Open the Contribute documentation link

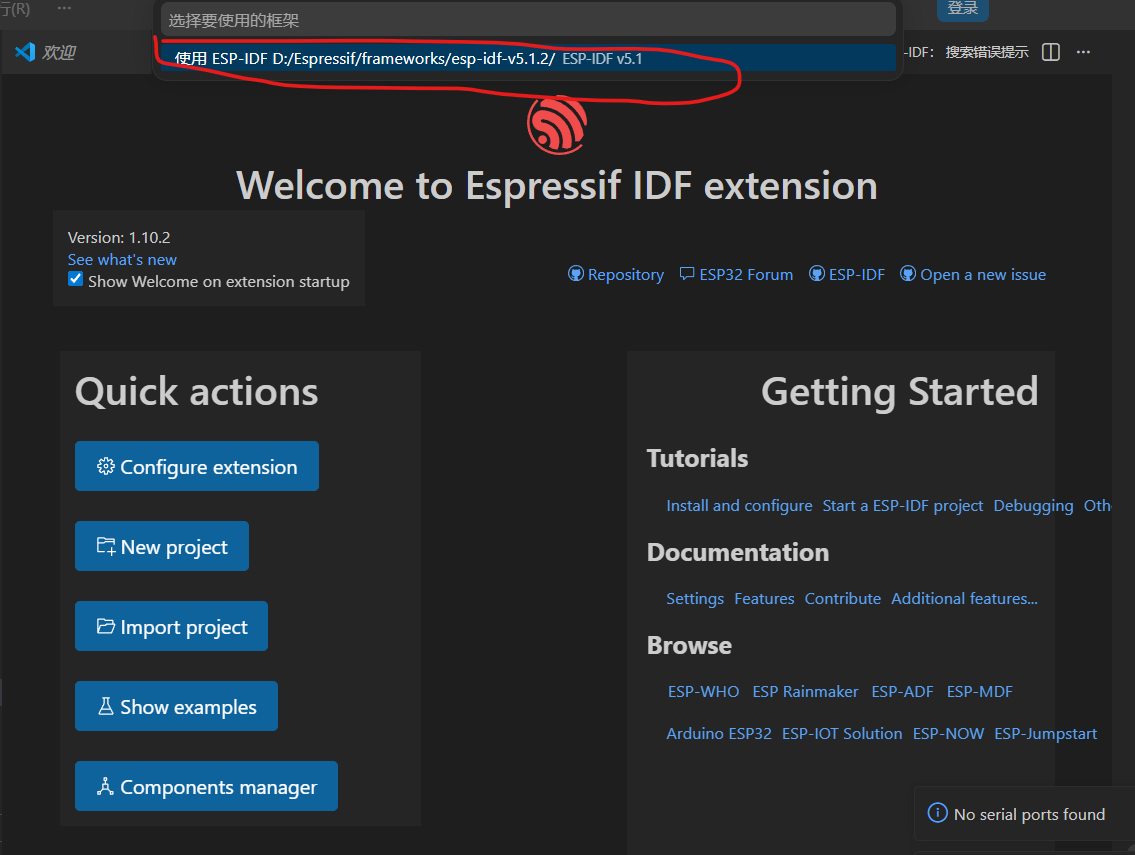pos(843,599)
